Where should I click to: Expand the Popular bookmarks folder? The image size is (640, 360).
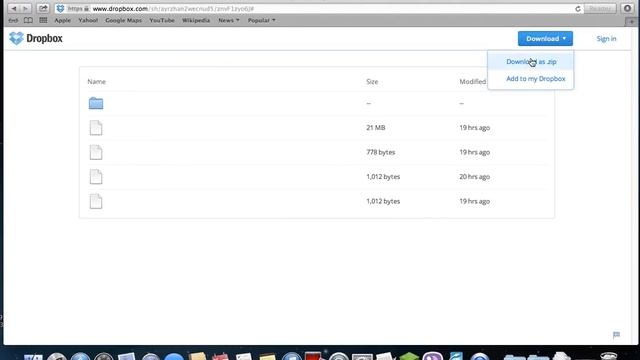click(x=261, y=20)
